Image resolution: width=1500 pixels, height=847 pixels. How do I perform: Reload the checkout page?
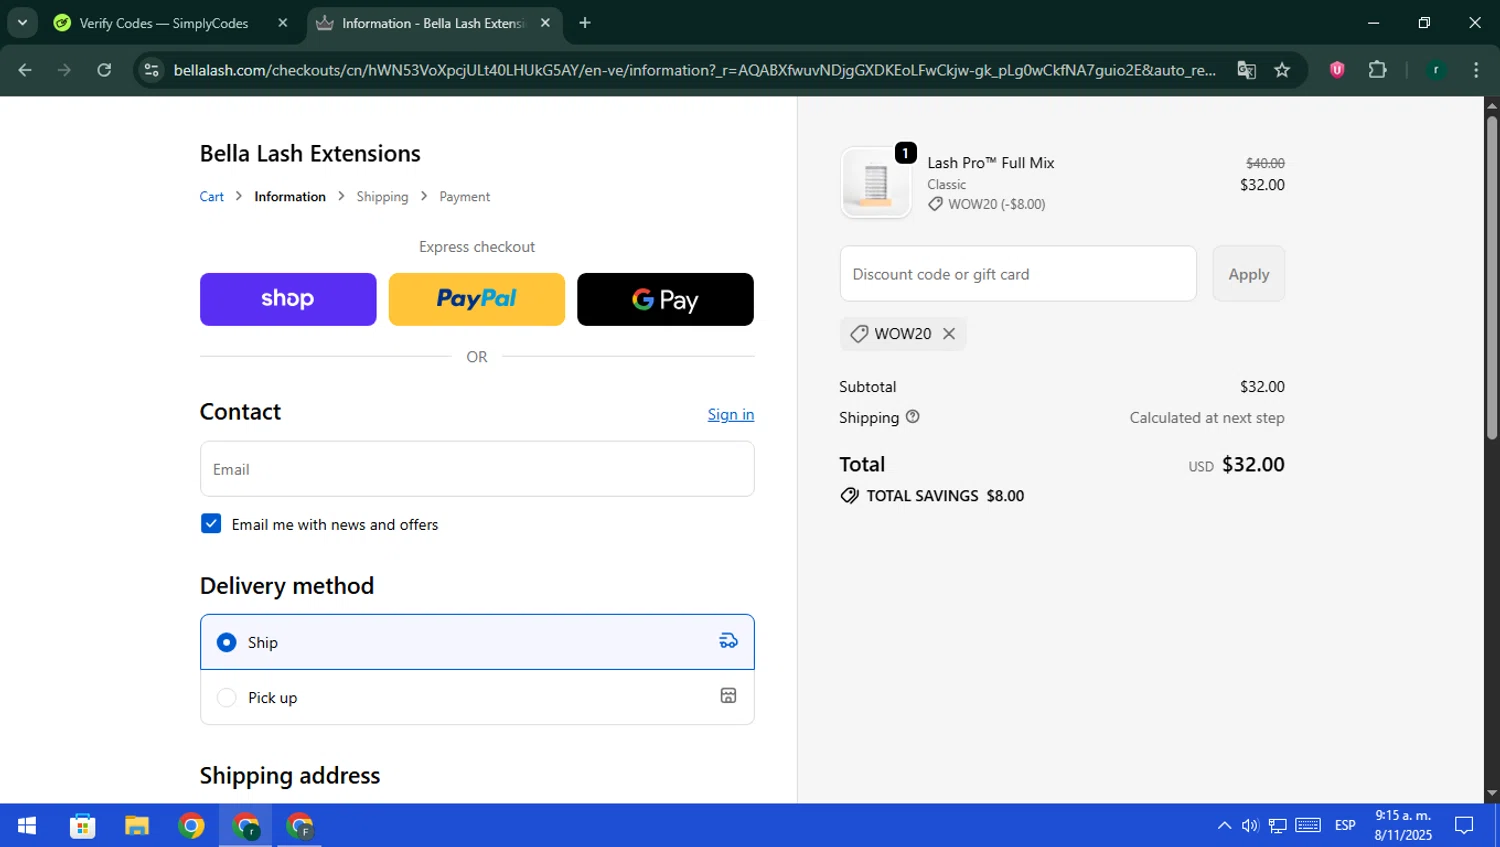(x=104, y=70)
